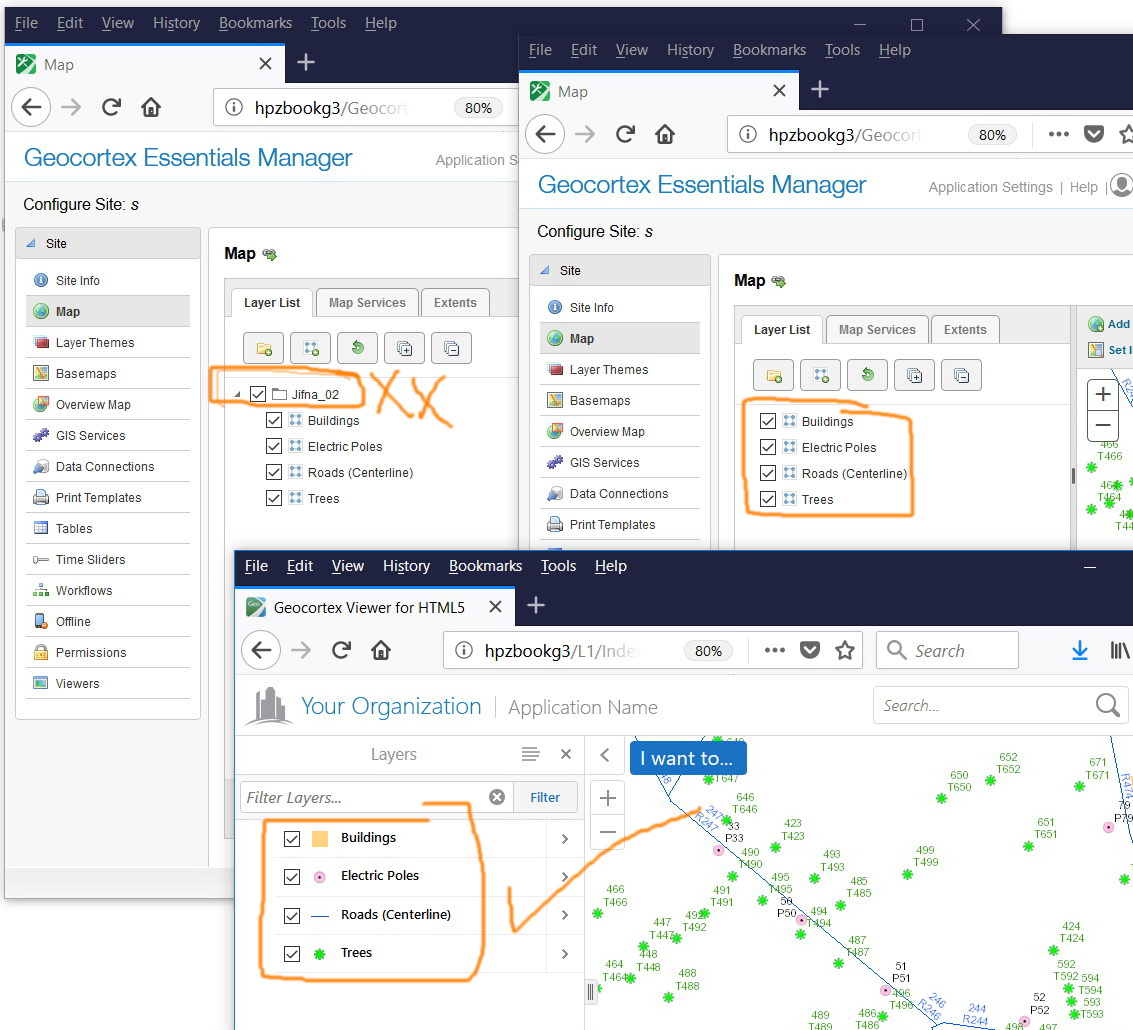
Task: Open Map Services tab in back-left window
Action: pyautogui.click(x=367, y=303)
